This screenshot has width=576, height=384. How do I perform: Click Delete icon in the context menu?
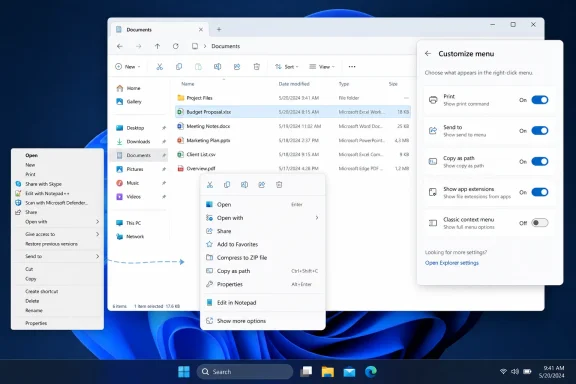pos(279,185)
